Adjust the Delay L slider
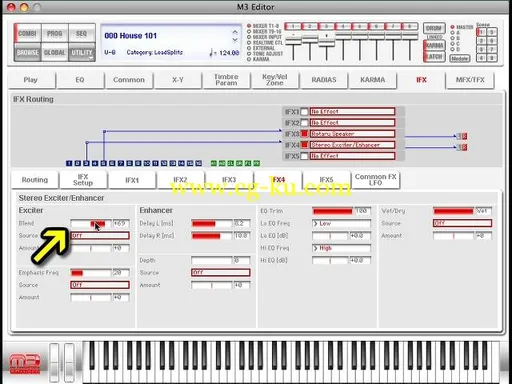 [211, 223]
